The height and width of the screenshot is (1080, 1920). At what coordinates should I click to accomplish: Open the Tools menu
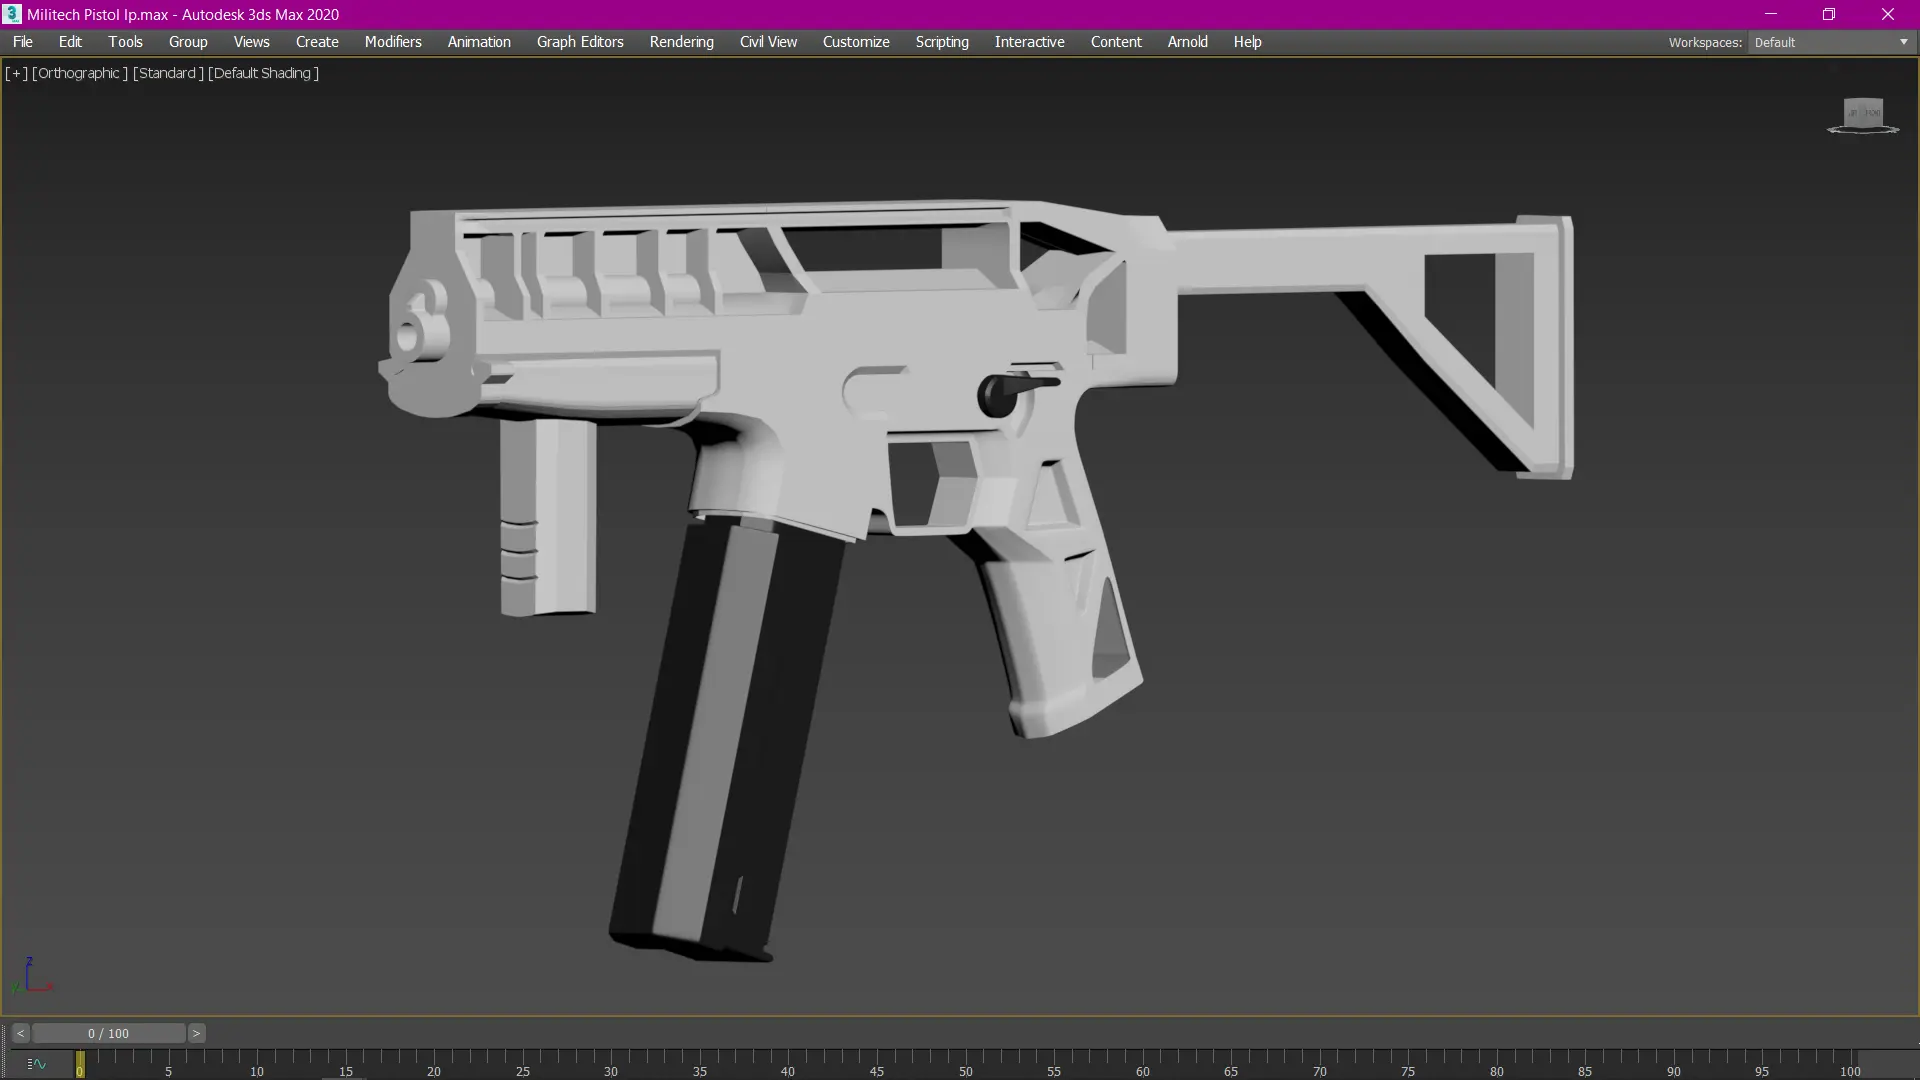pyautogui.click(x=126, y=42)
